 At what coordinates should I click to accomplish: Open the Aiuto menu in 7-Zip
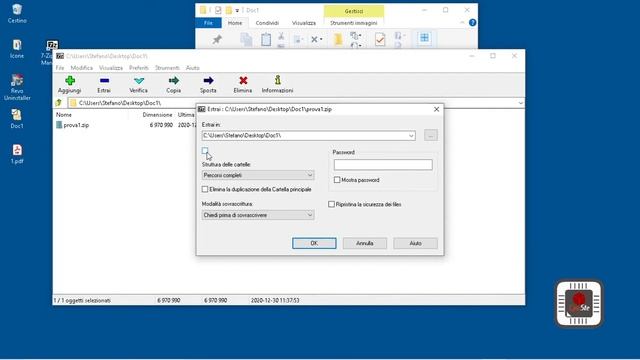click(x=193, y=68)
